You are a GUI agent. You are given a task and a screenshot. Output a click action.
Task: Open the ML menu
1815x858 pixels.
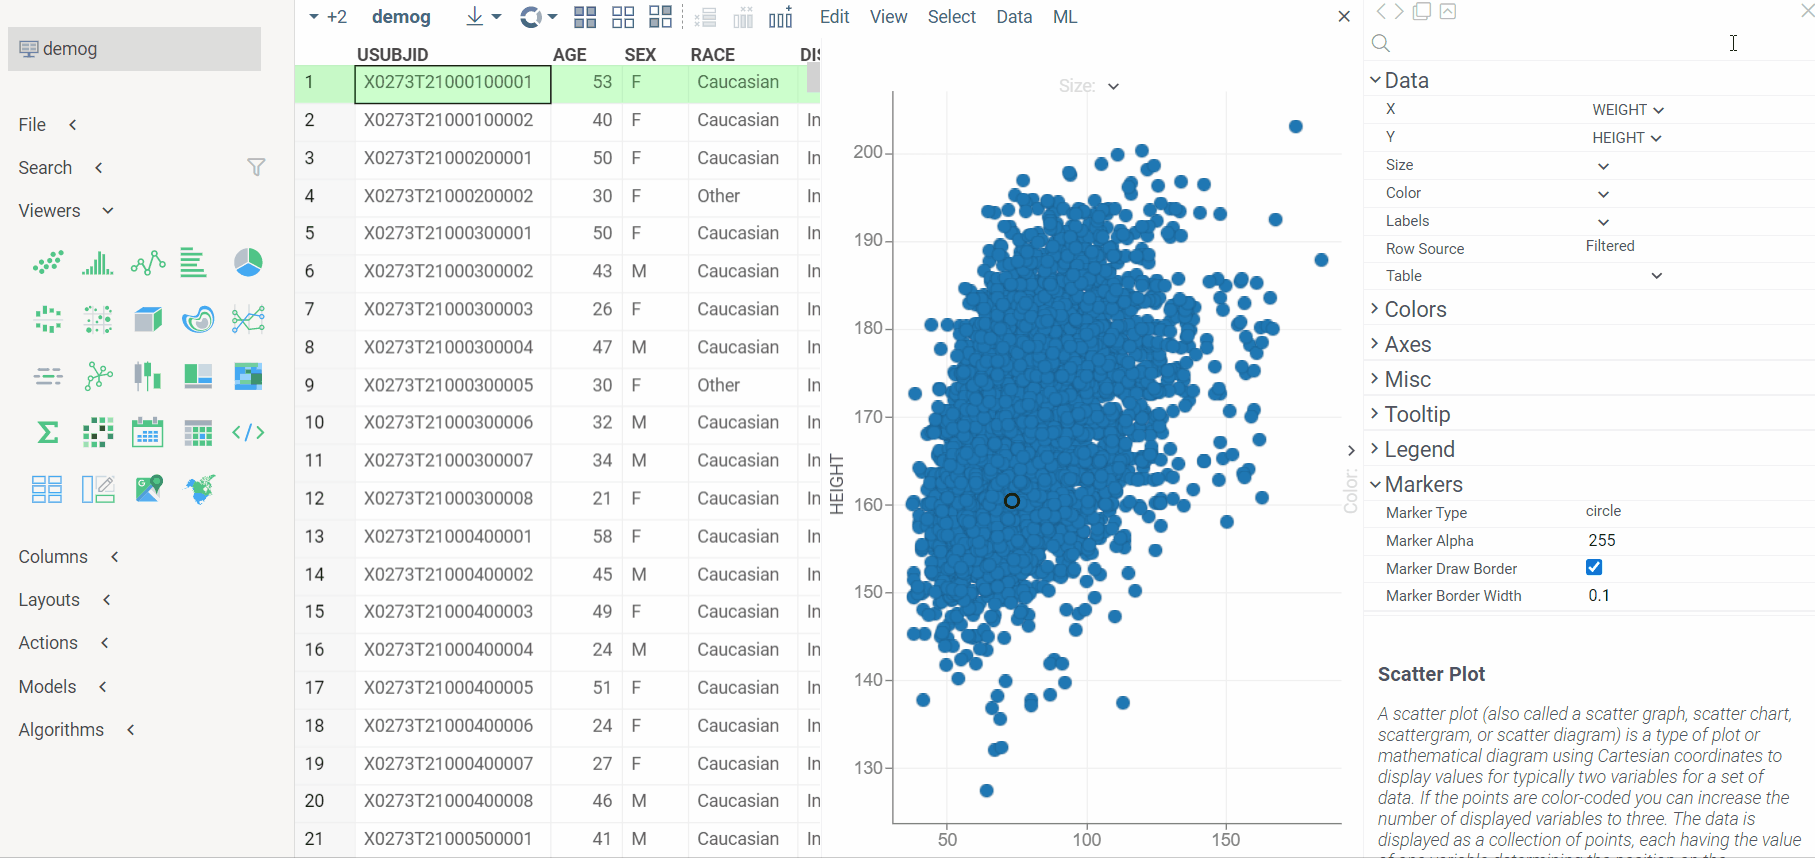1065,17
